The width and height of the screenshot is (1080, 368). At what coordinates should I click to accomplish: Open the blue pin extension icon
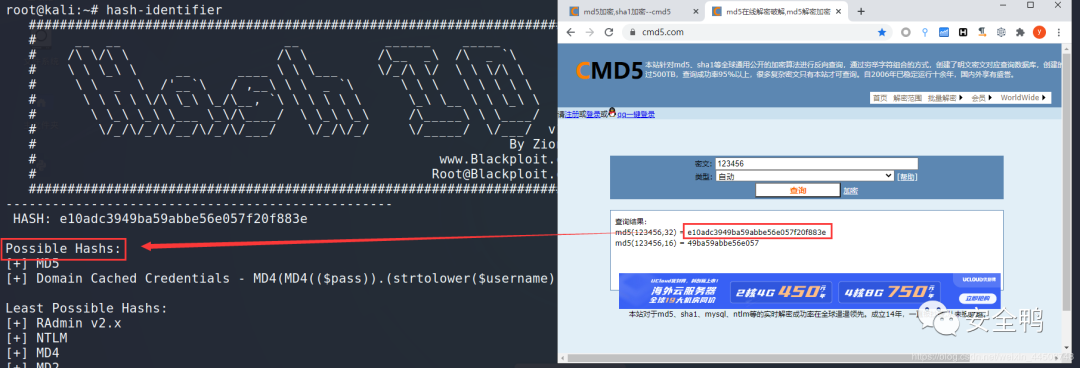pos(925,32)
